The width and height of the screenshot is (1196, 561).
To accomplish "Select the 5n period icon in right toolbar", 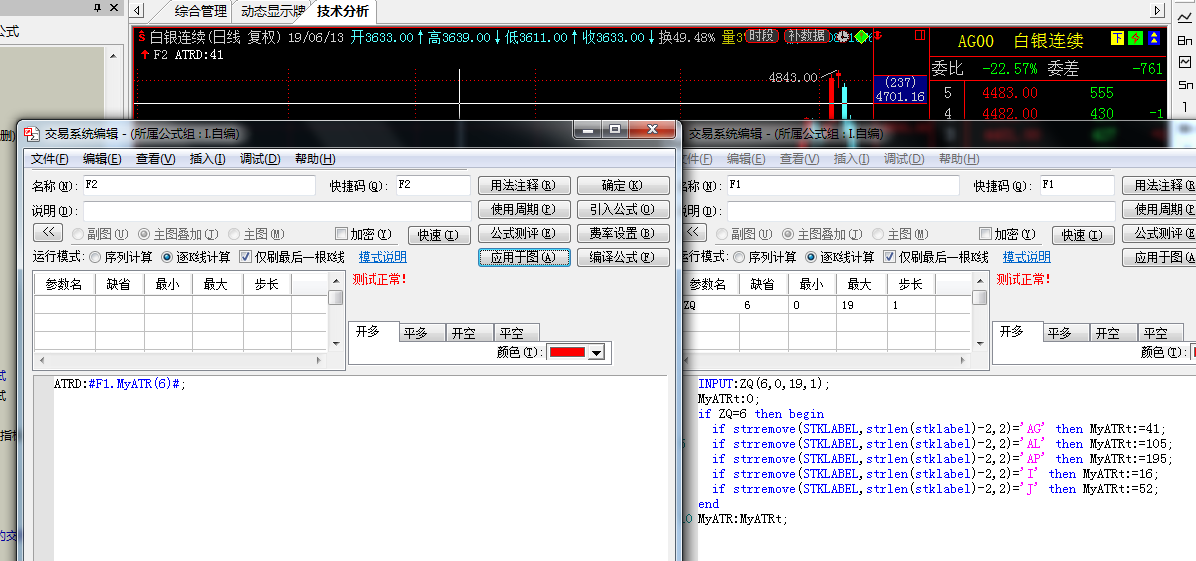I will (1185, 85).
